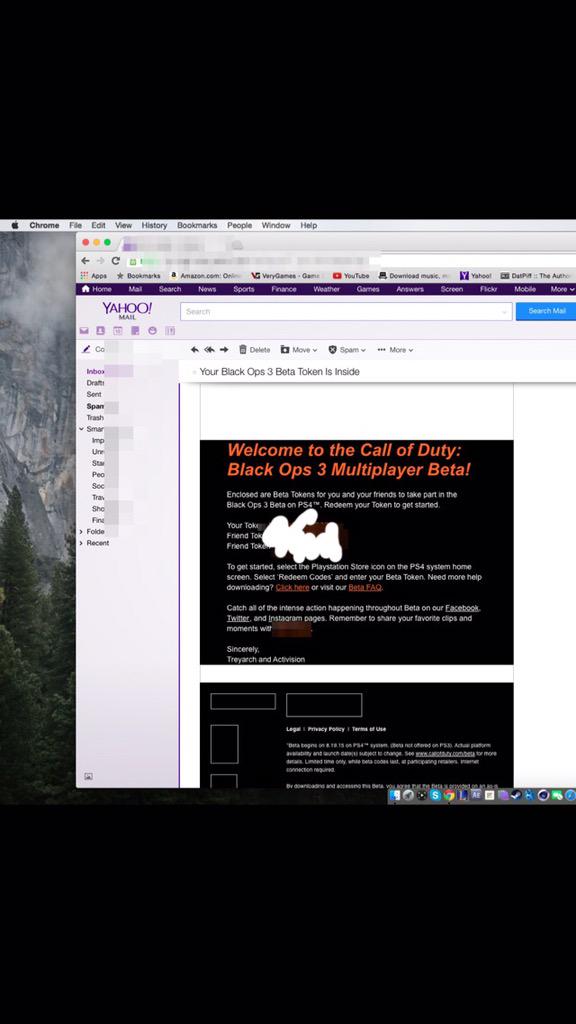The height and width of the screenshot is (1024, 576).
Task: Click the Search Mail button
Action: coord(546,312)
